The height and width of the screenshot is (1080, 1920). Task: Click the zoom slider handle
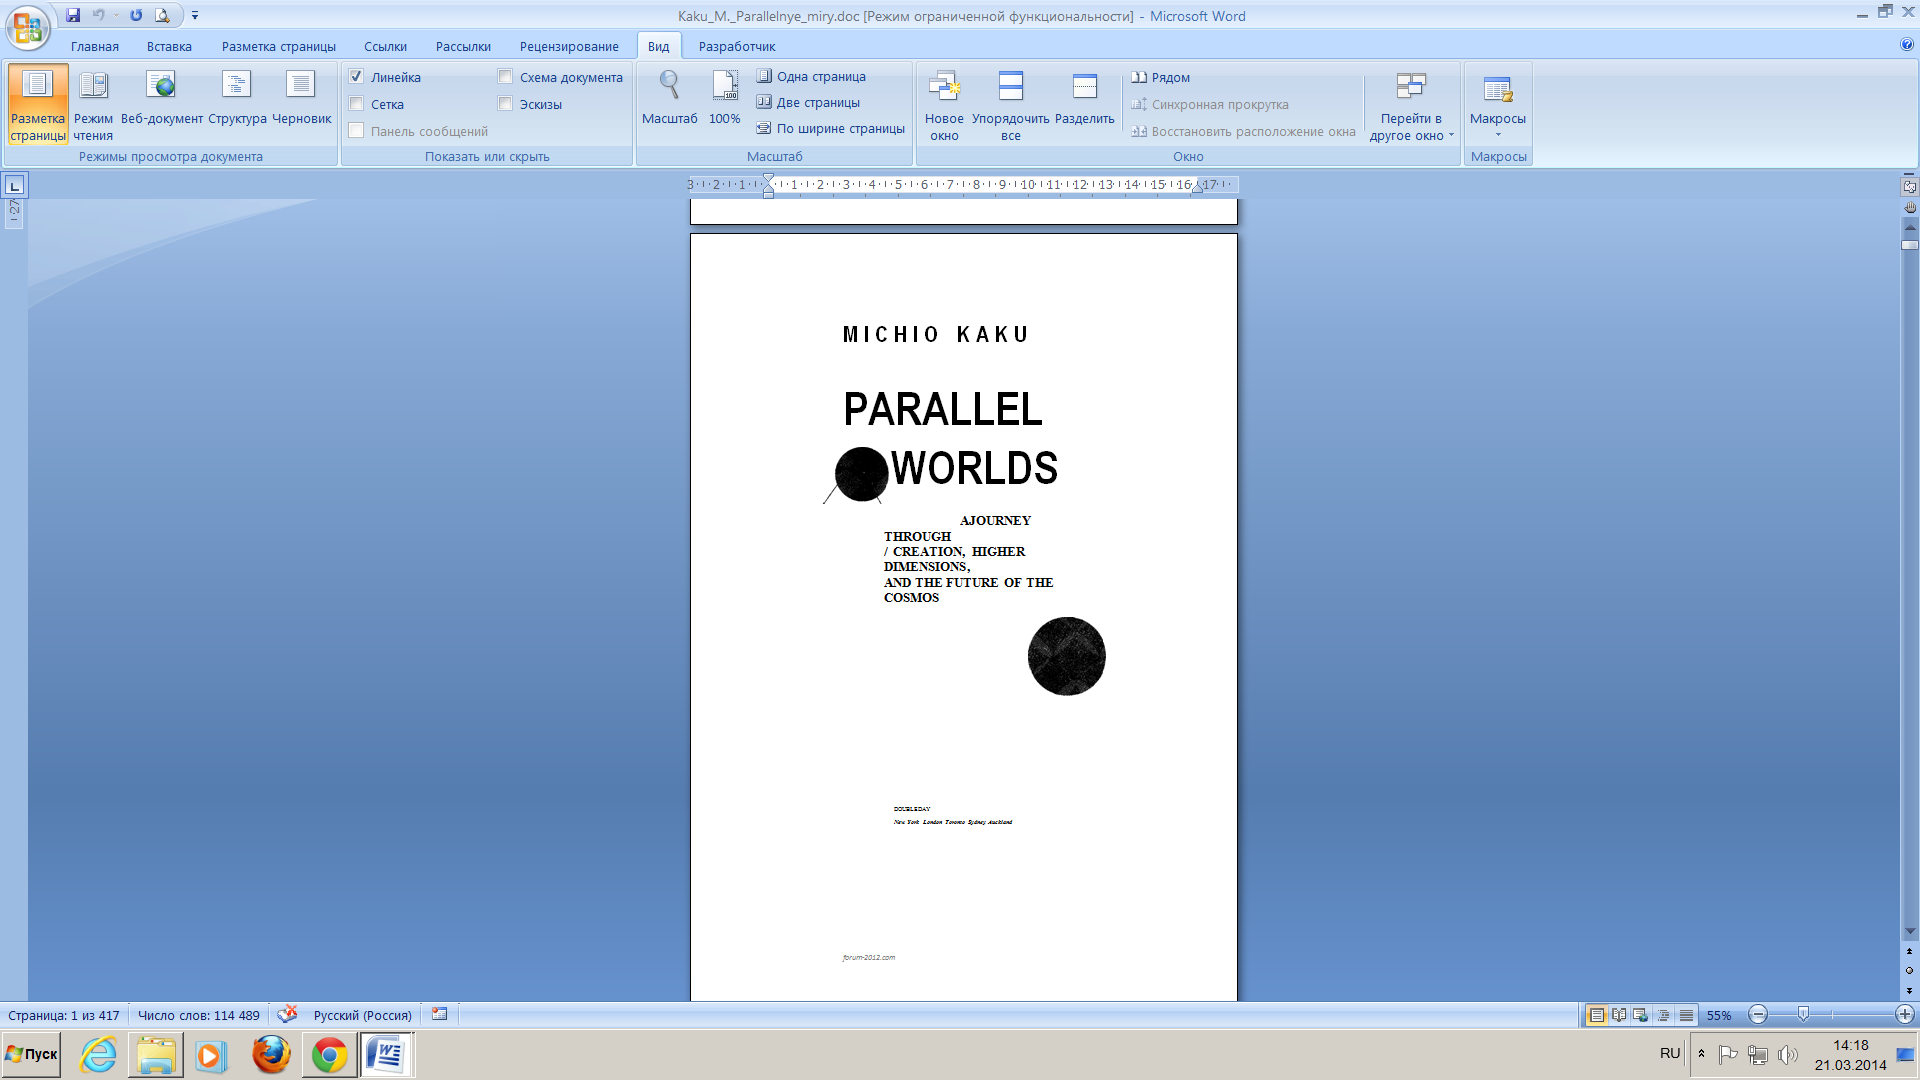pyautogui.click(x=1803, y=1015)
